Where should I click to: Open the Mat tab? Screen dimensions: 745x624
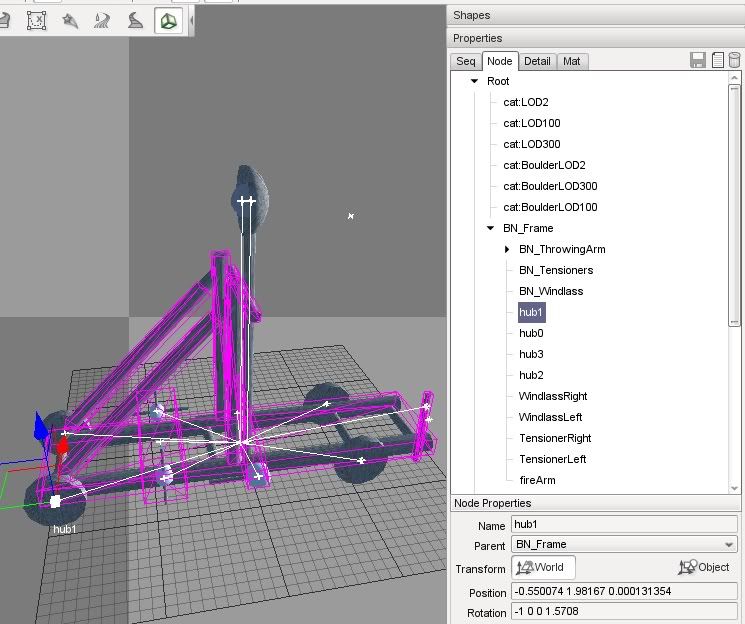pyautogui.click(x=572, y=61)
